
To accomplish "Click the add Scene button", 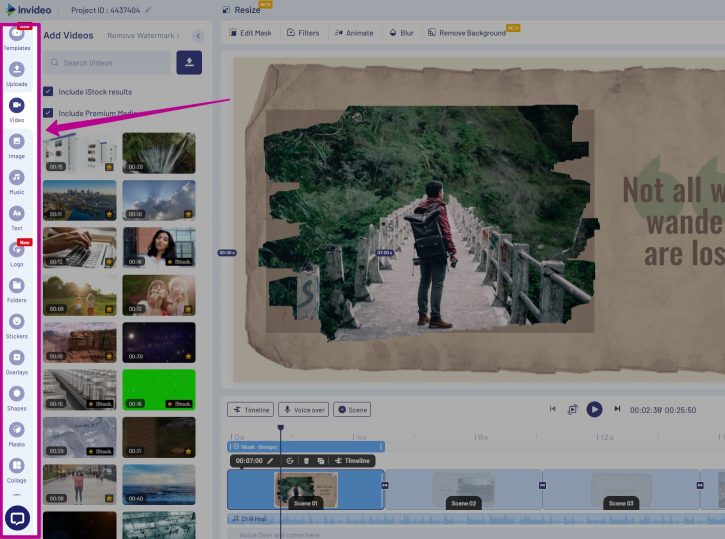I will (x=352, y=410).
